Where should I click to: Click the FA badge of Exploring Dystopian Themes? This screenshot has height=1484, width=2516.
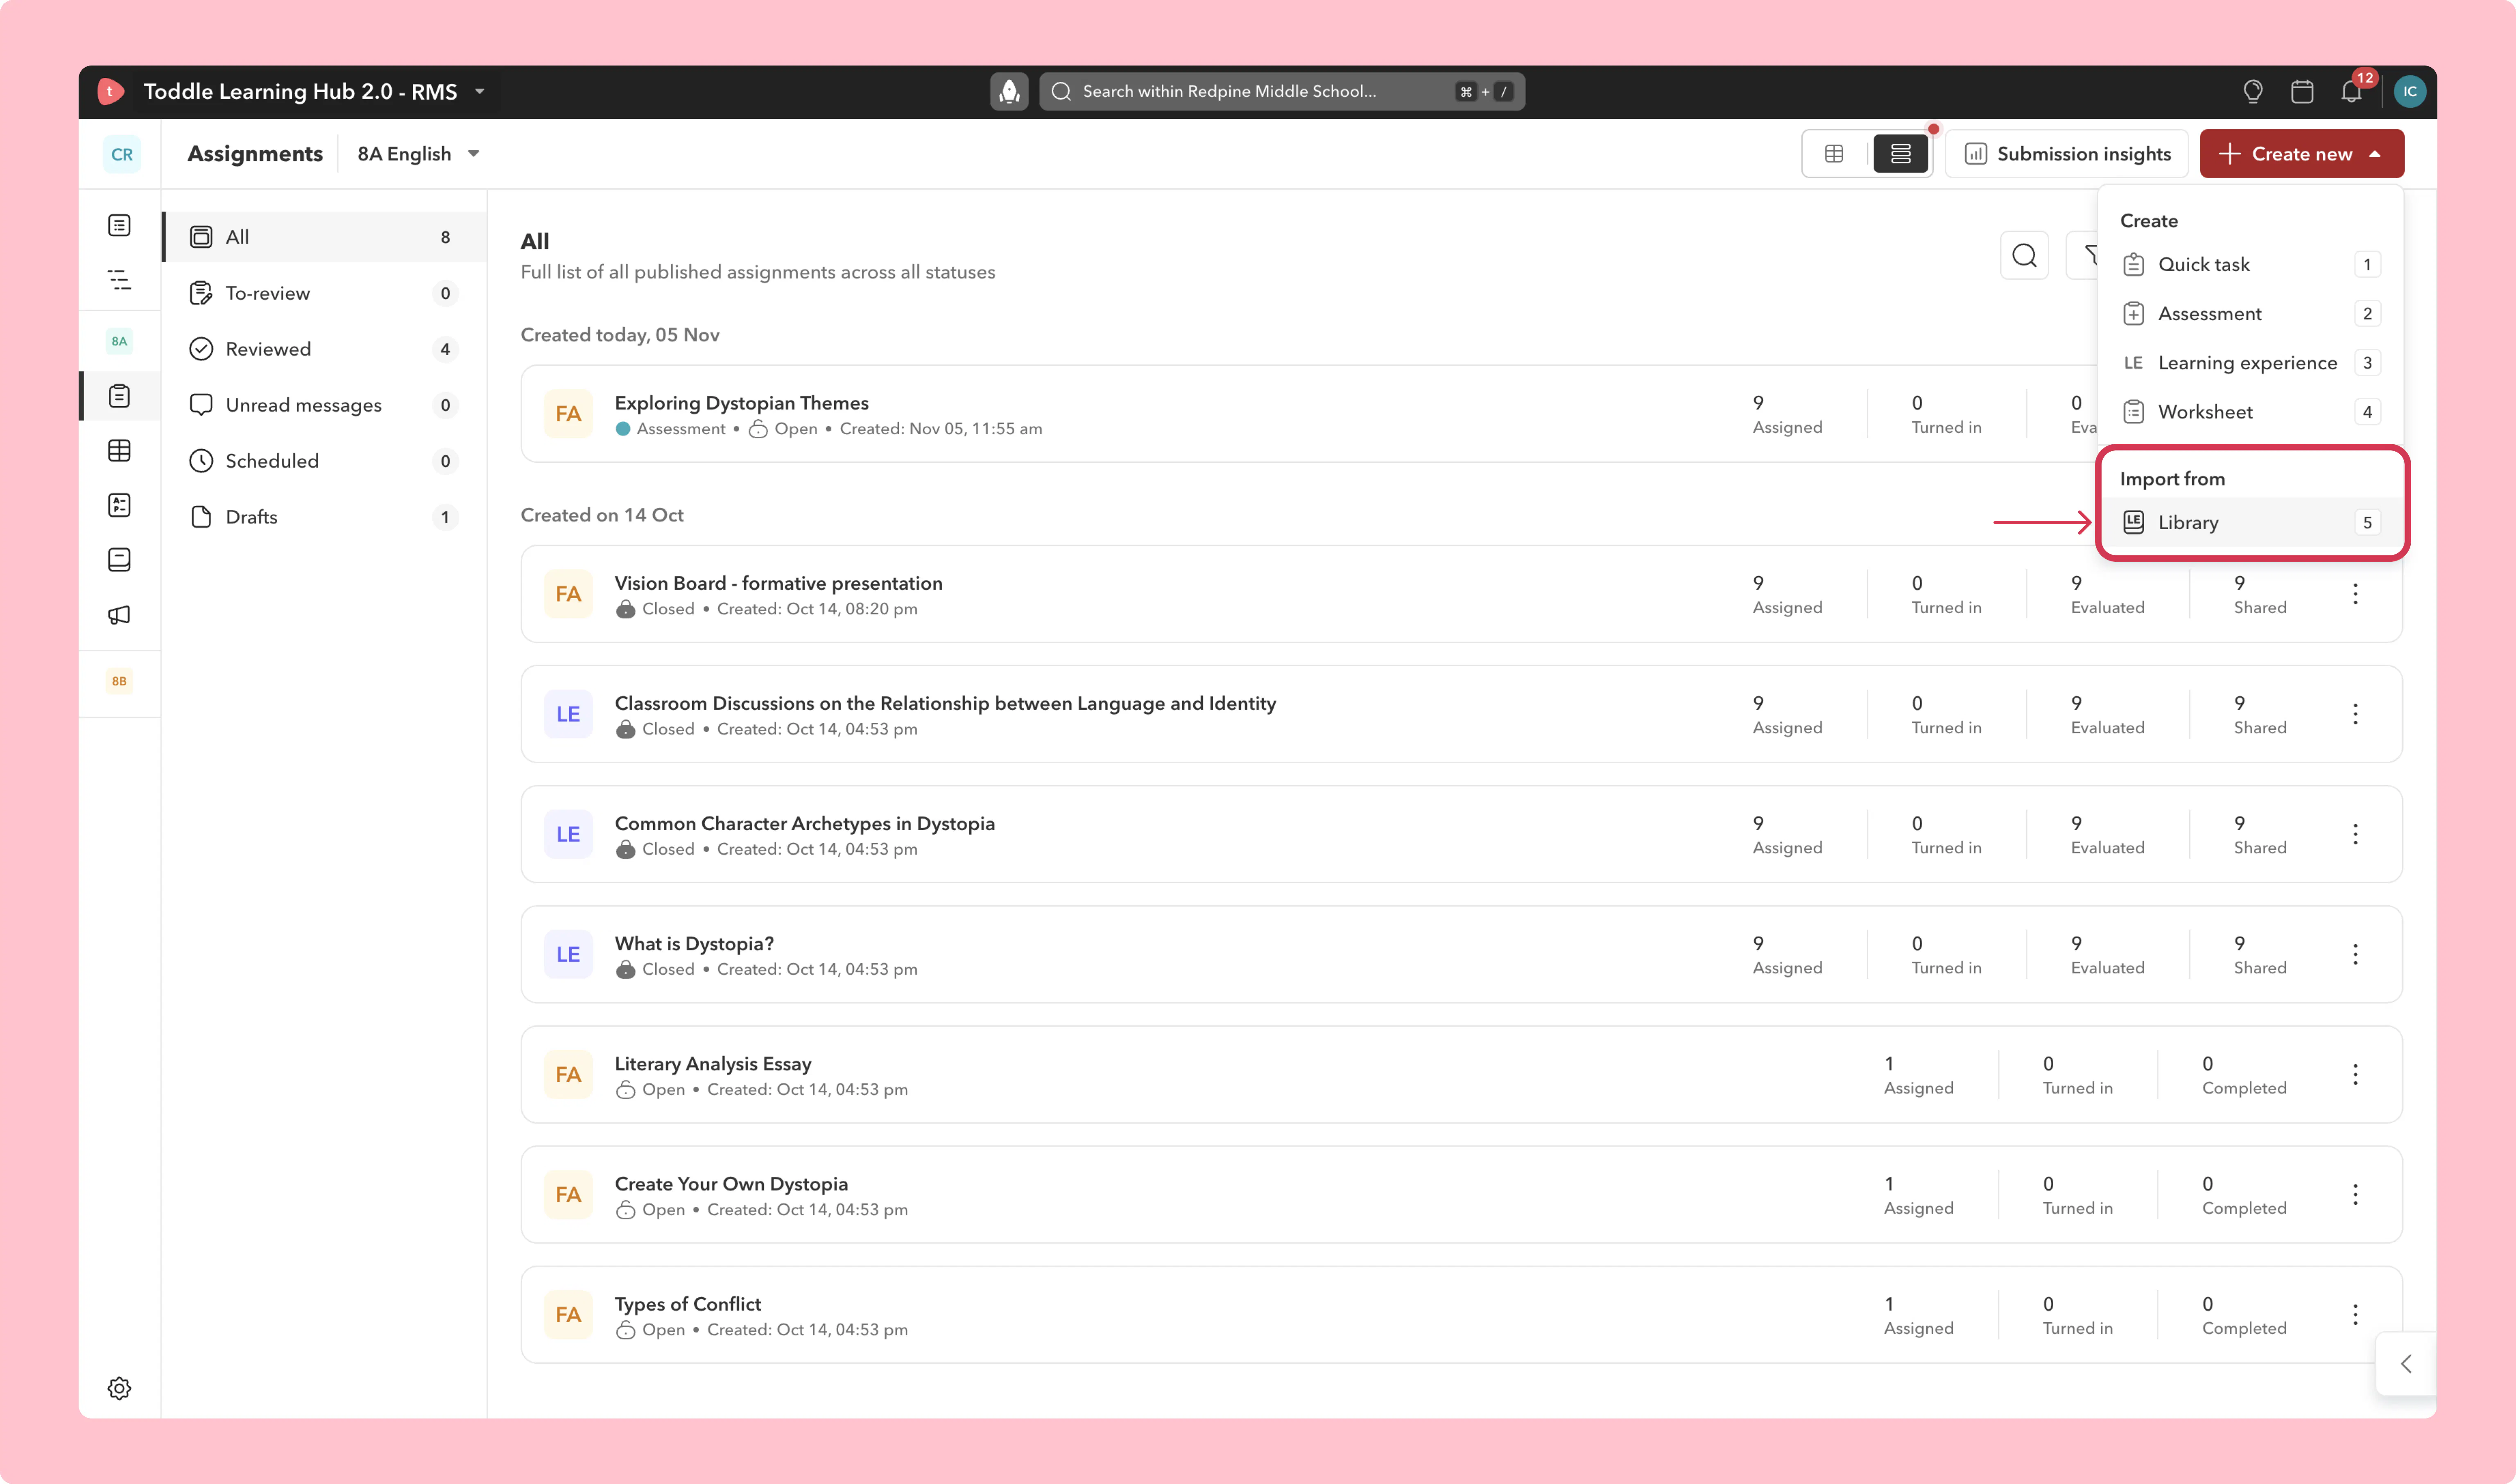click(568, 414)
